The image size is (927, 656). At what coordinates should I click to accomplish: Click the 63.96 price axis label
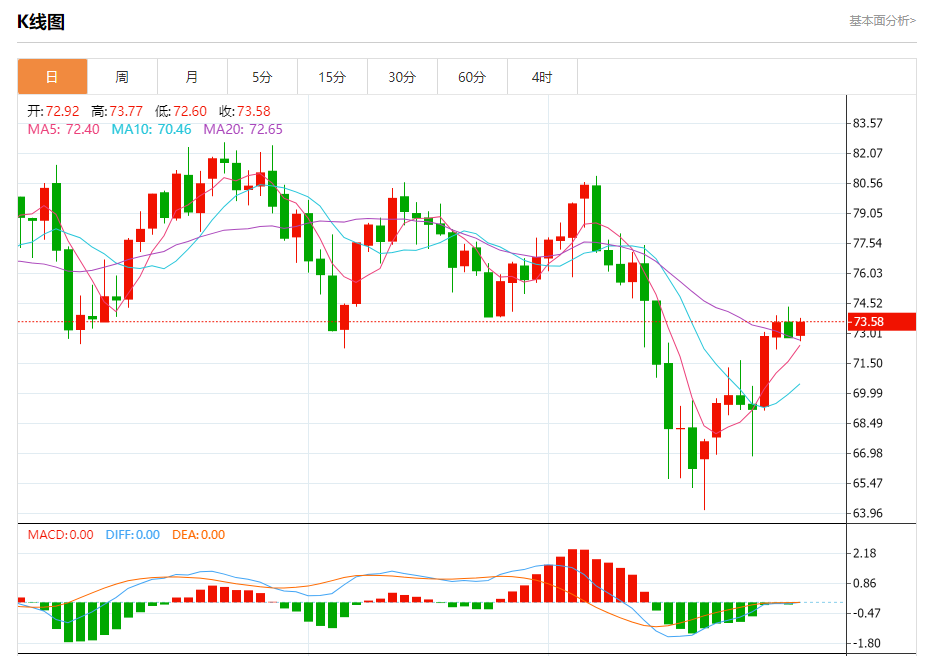[x=867, y=513]
